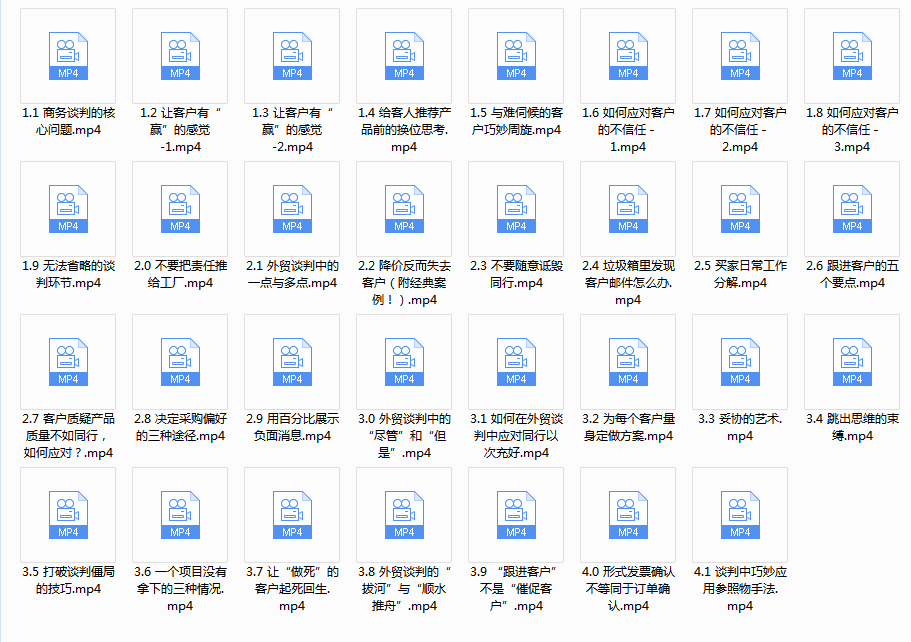The width and height of the screenshot is (911, 642).
Task: Select the 3.3 妥协的艺术.mp4 video icon
Action: (740, 363)
